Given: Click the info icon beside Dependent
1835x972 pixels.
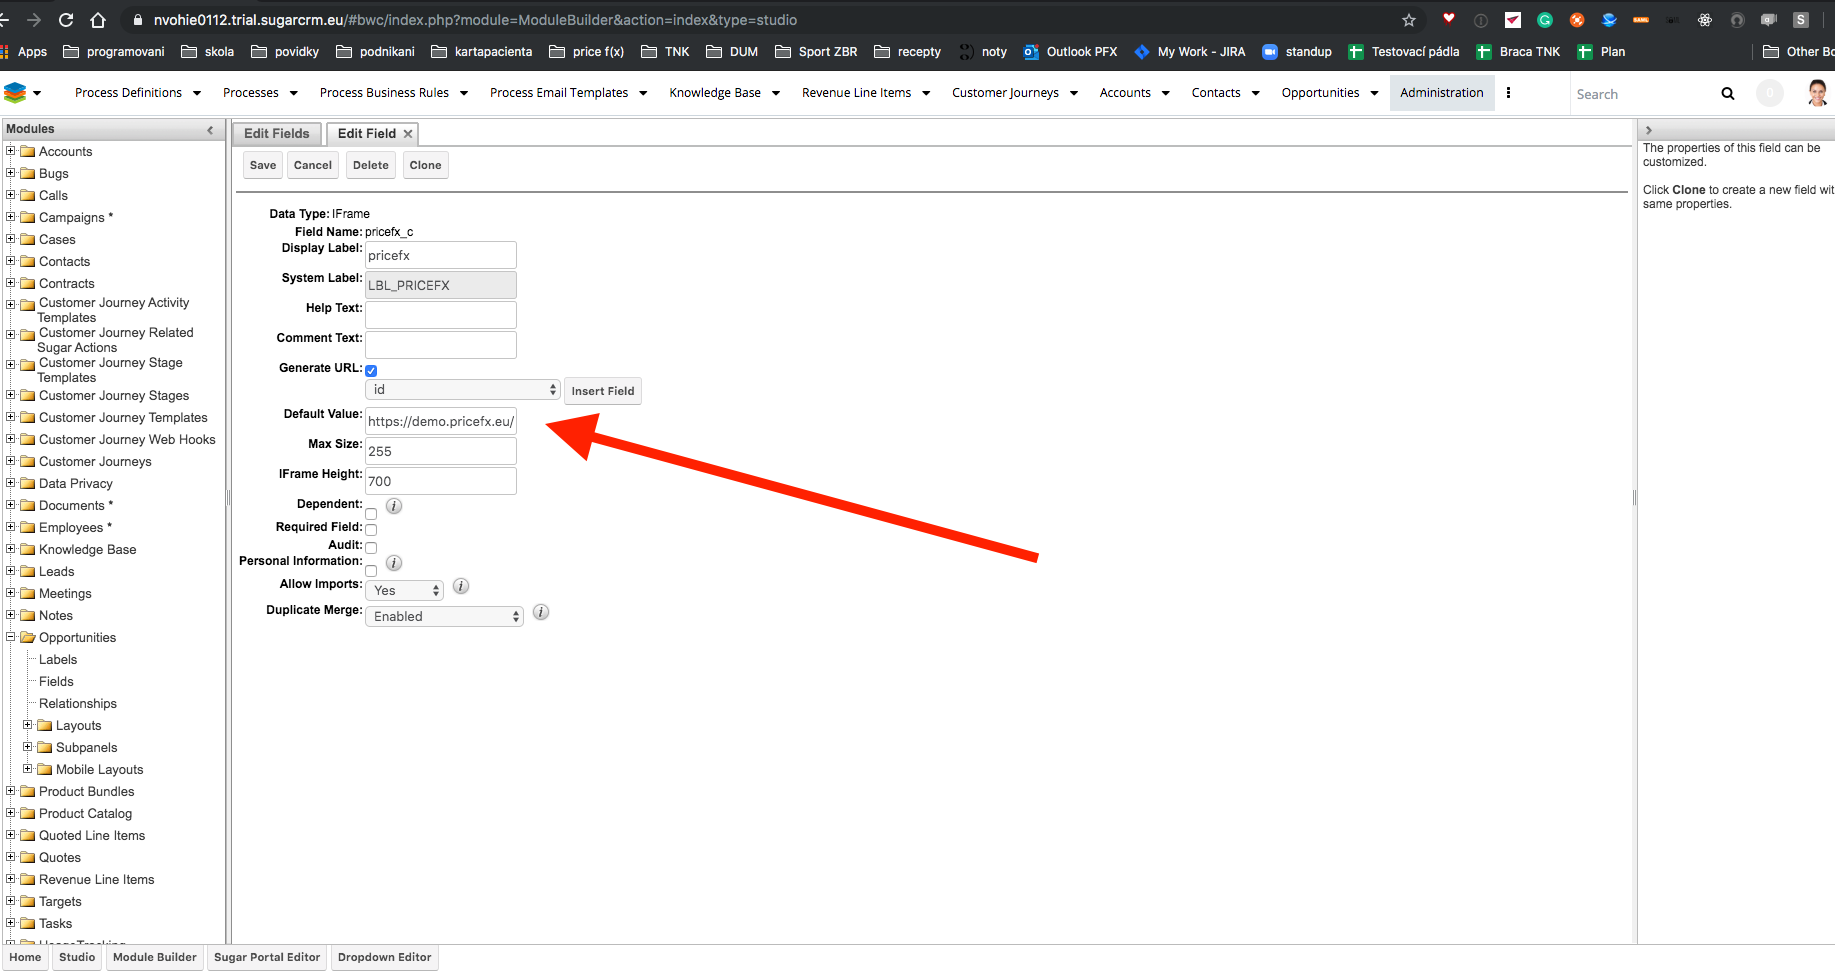Looking at the screenshot, I should point(393,506).
